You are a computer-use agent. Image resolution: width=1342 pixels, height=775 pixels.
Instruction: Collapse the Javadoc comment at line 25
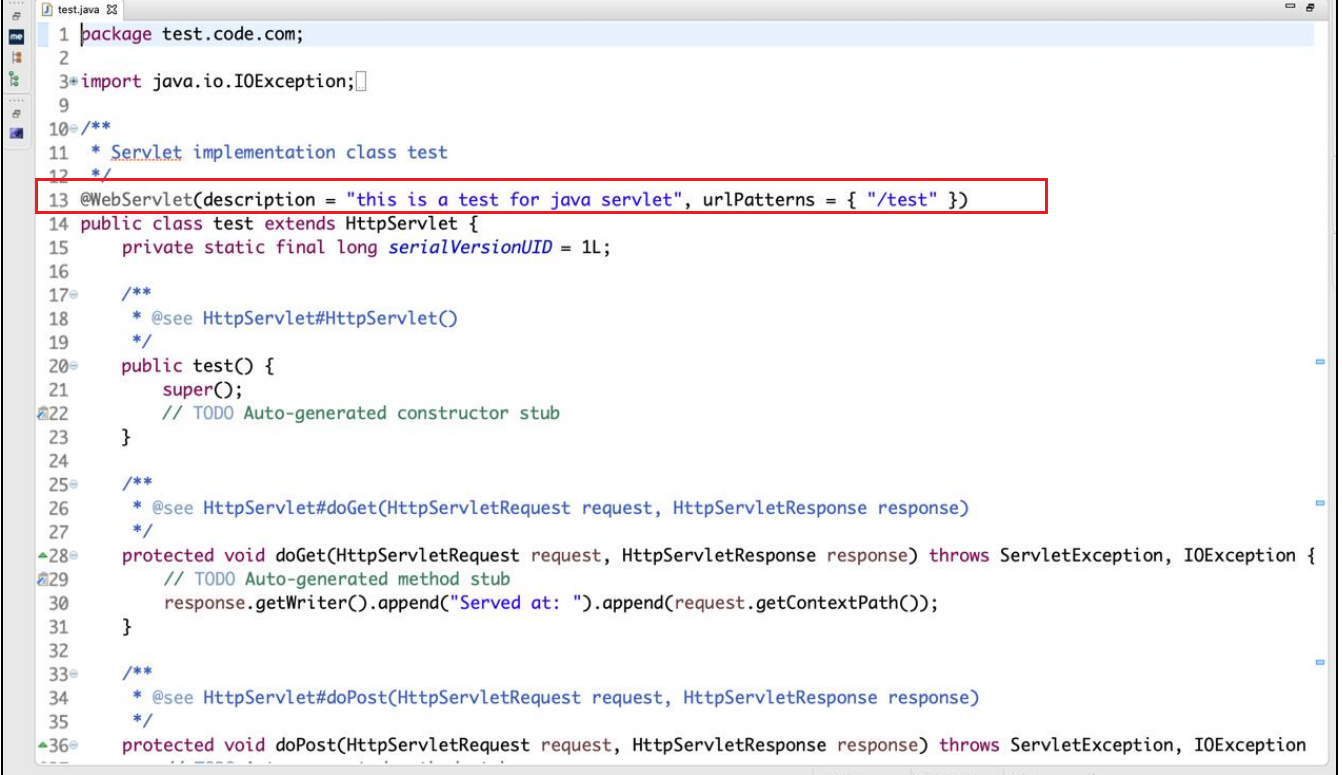pyautogui.click(x=74, y=485)
